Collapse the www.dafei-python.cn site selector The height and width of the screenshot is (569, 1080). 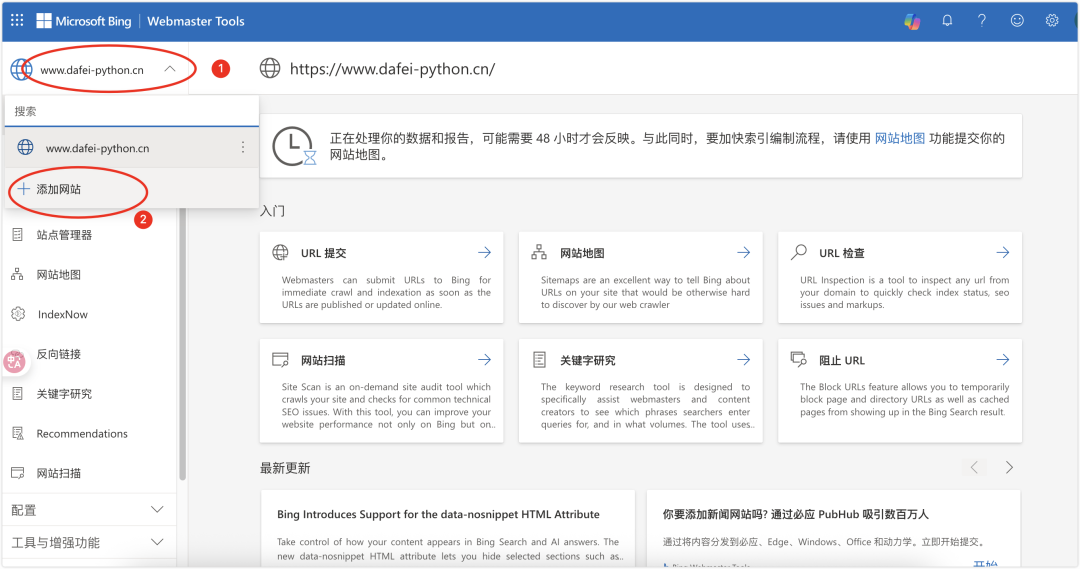click(x=170, y=69)
